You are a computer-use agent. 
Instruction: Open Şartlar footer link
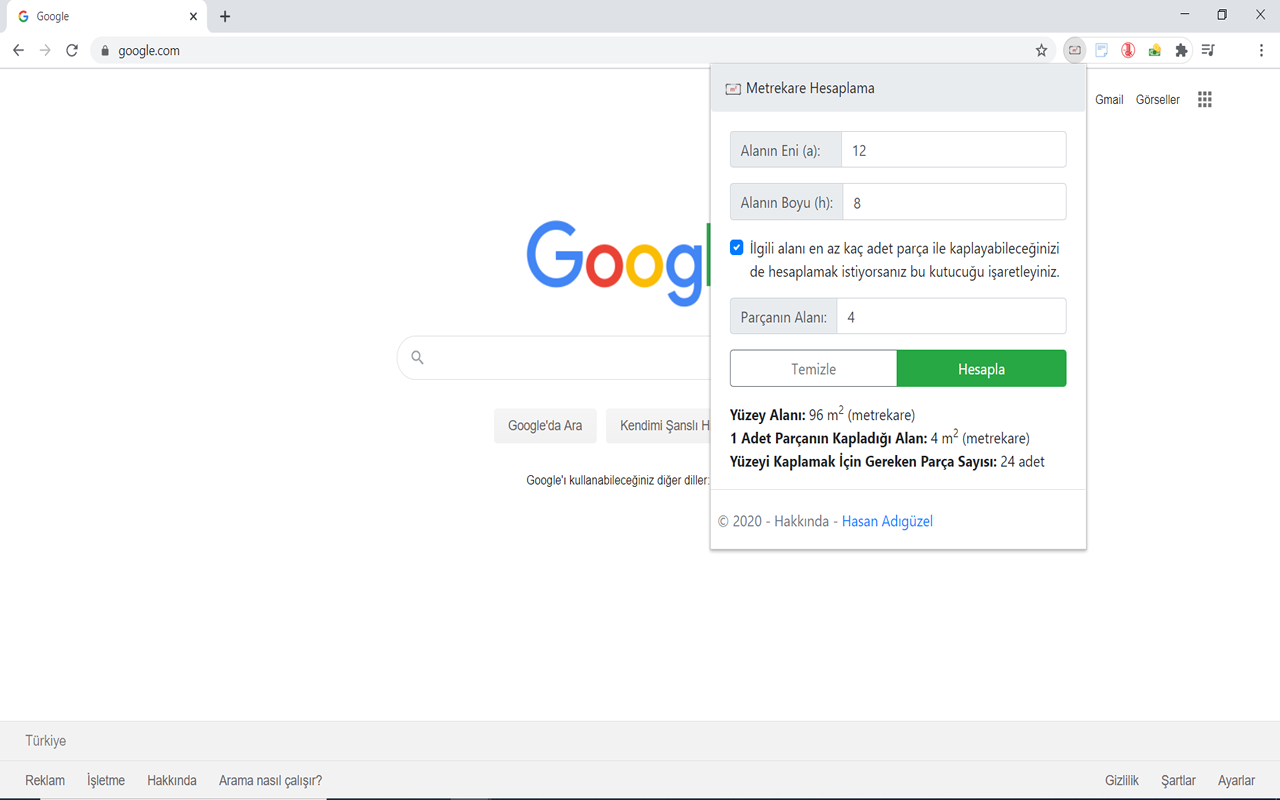tap(1178, 780)
